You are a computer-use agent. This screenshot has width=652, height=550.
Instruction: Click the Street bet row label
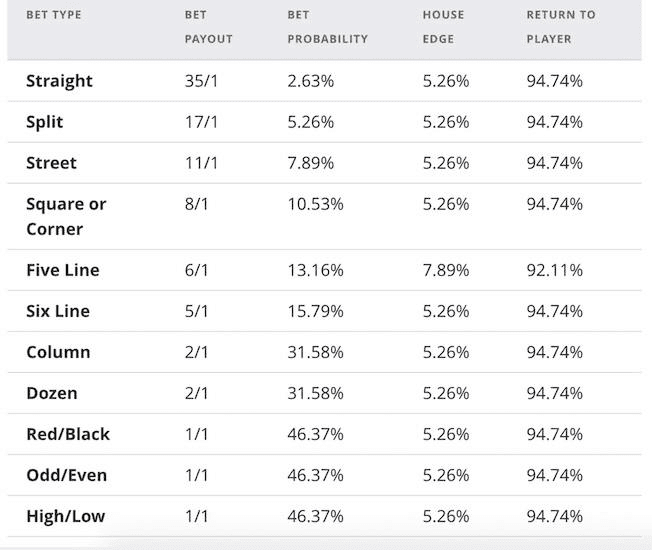51,163
